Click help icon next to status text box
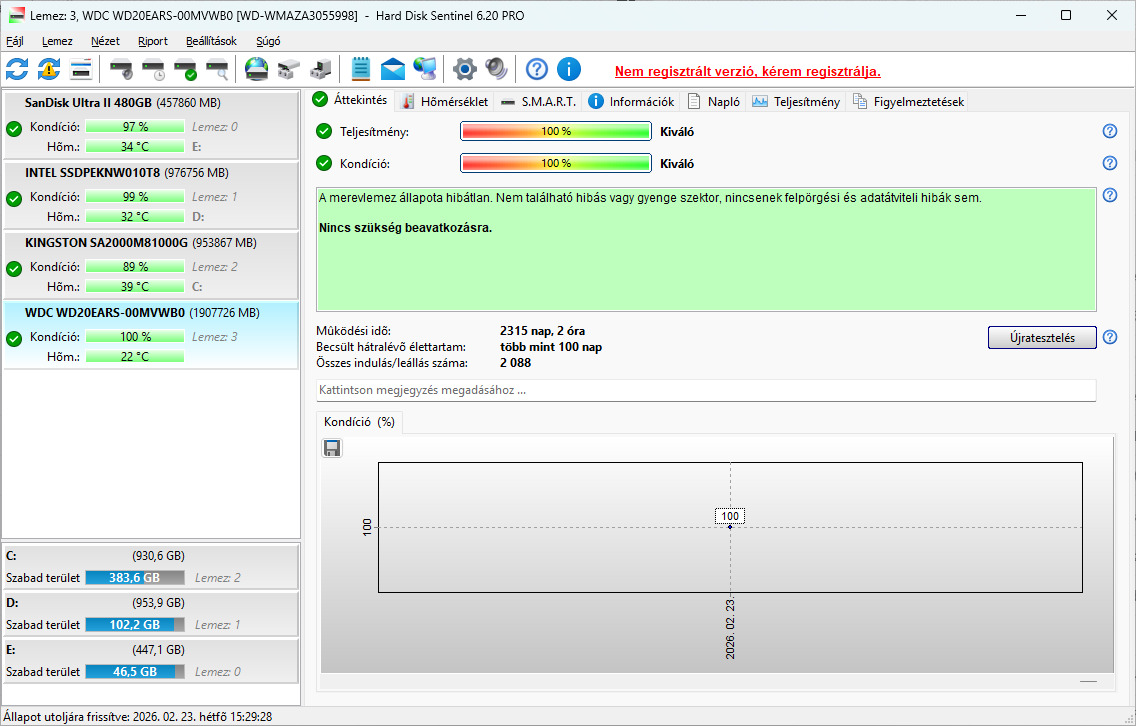The image size is (1136, 726). coord(1110,195)
